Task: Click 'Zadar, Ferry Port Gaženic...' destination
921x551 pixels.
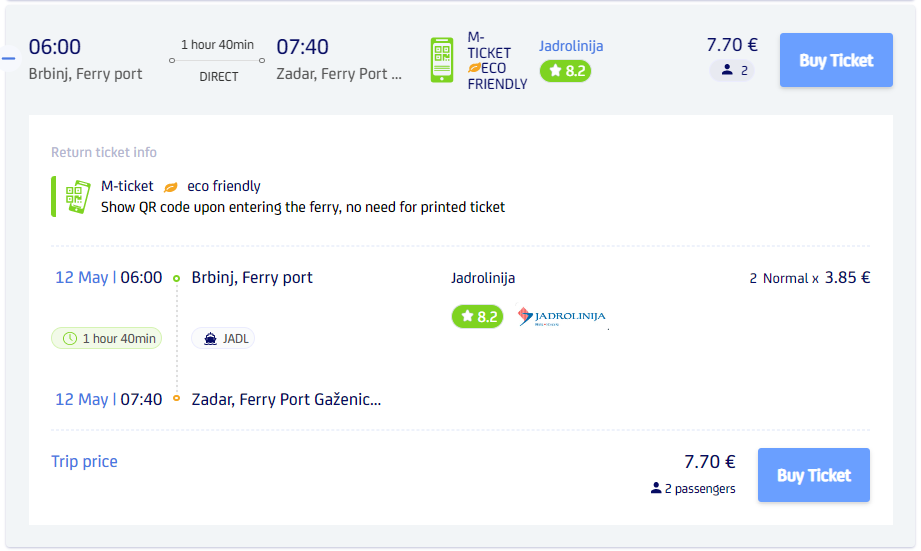Action: (x=286, y=399)
